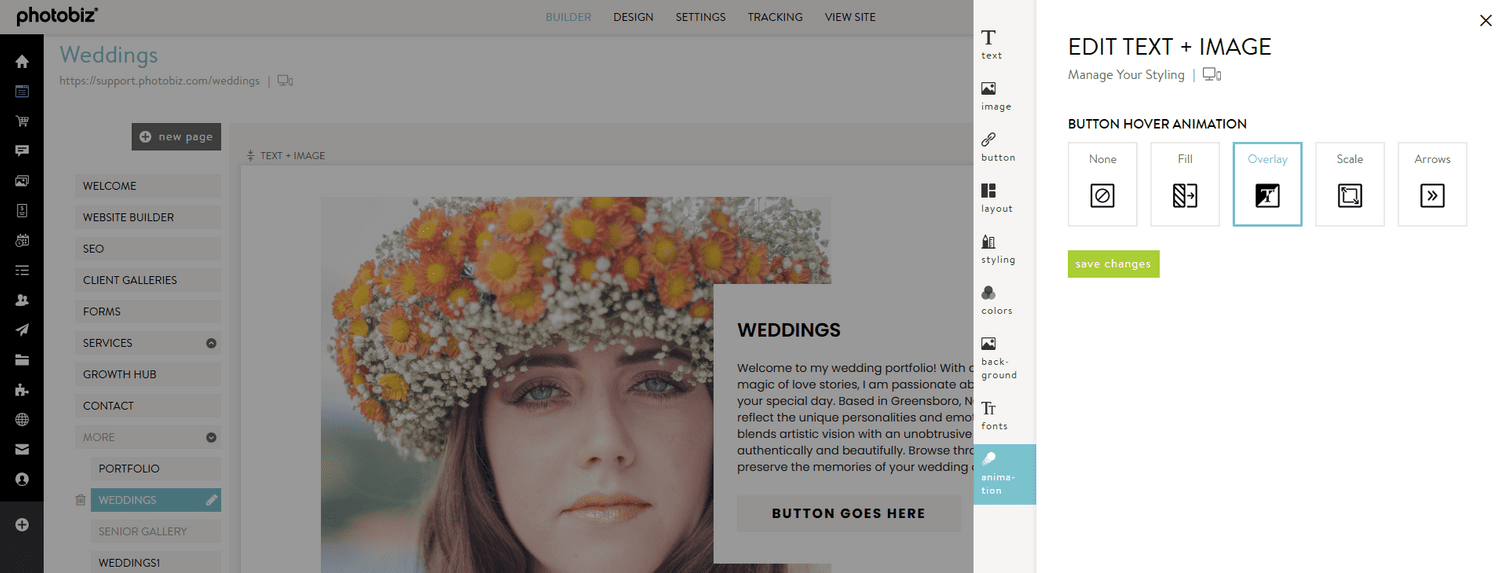Viewport: 1500px width, 573px height.
Task: Select the Growth Hub page
Action: [x=148, y=374]
